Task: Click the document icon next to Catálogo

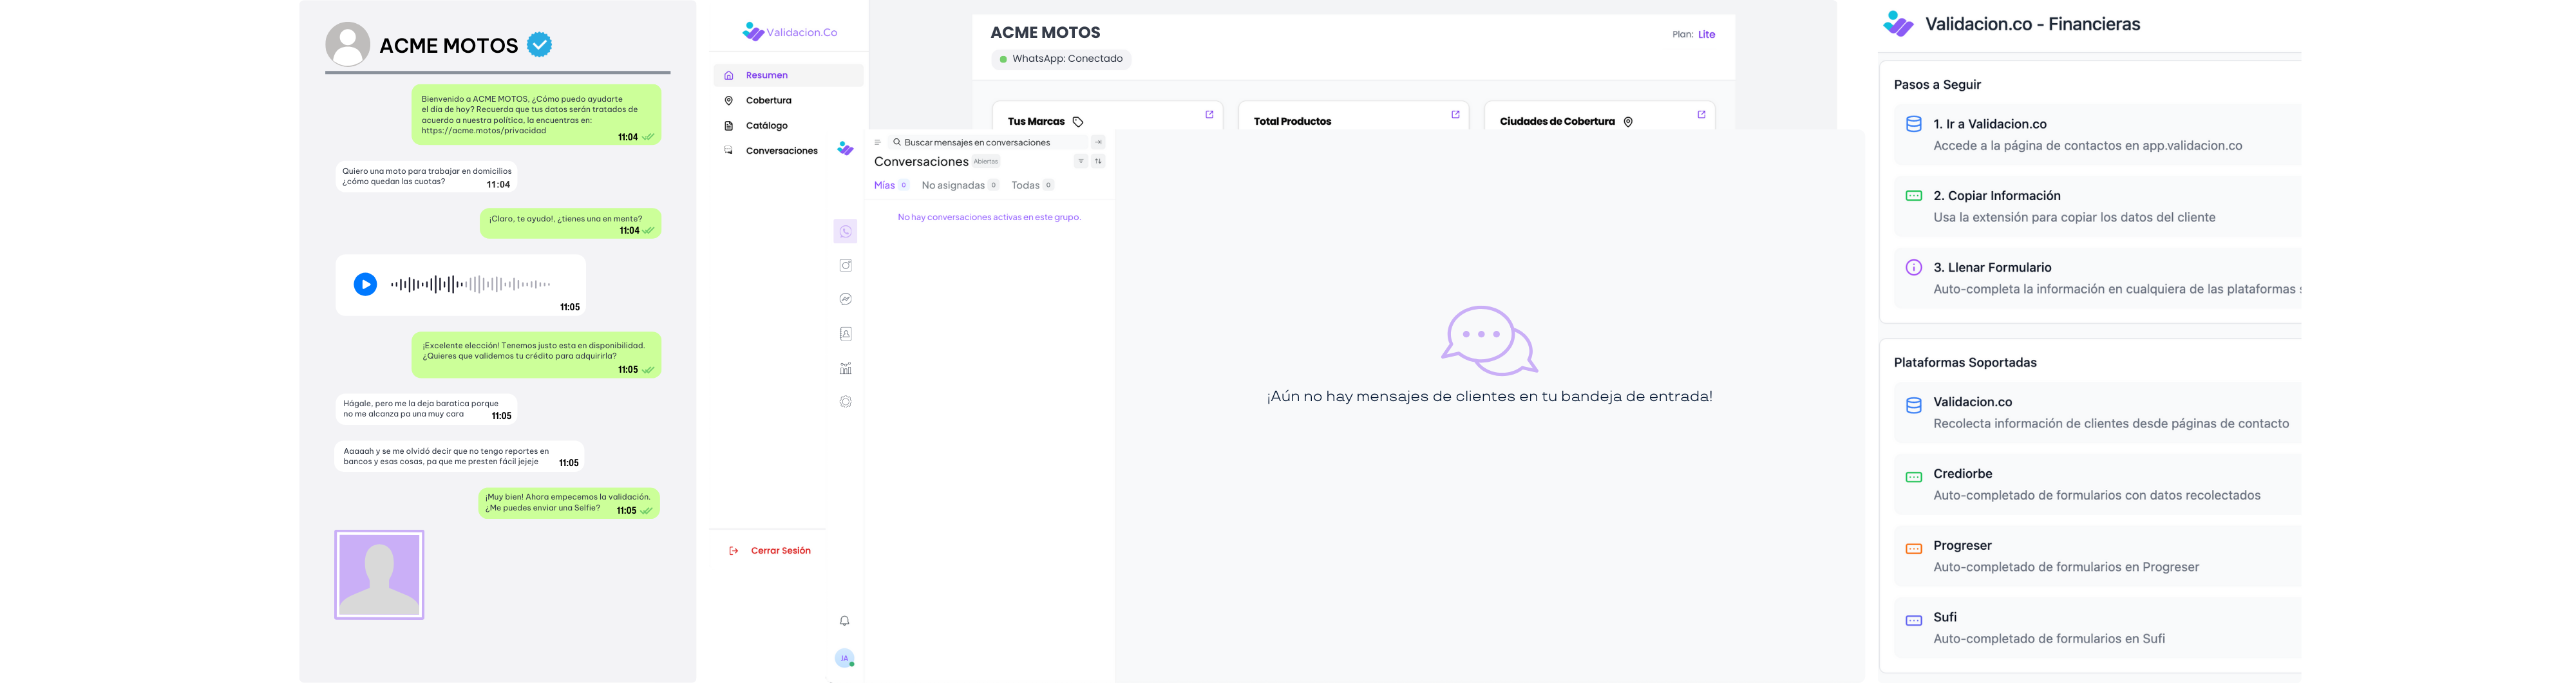Action: (728, 125)
